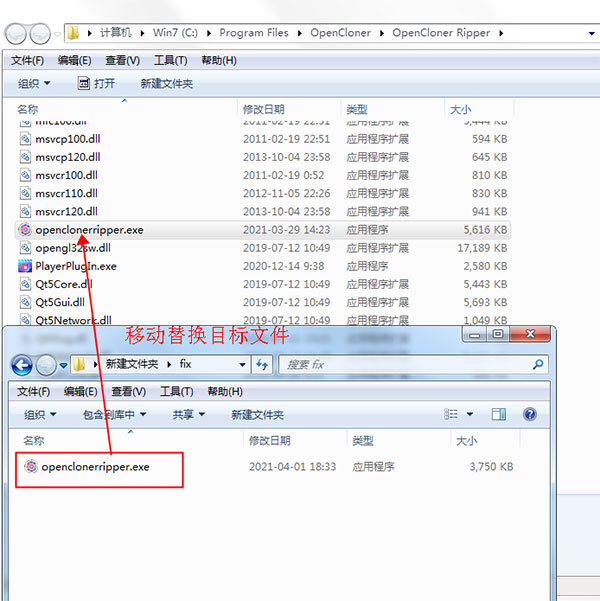
Task: Click the forward button in OpenCloner Ripper window
Action: coord(40,34)
